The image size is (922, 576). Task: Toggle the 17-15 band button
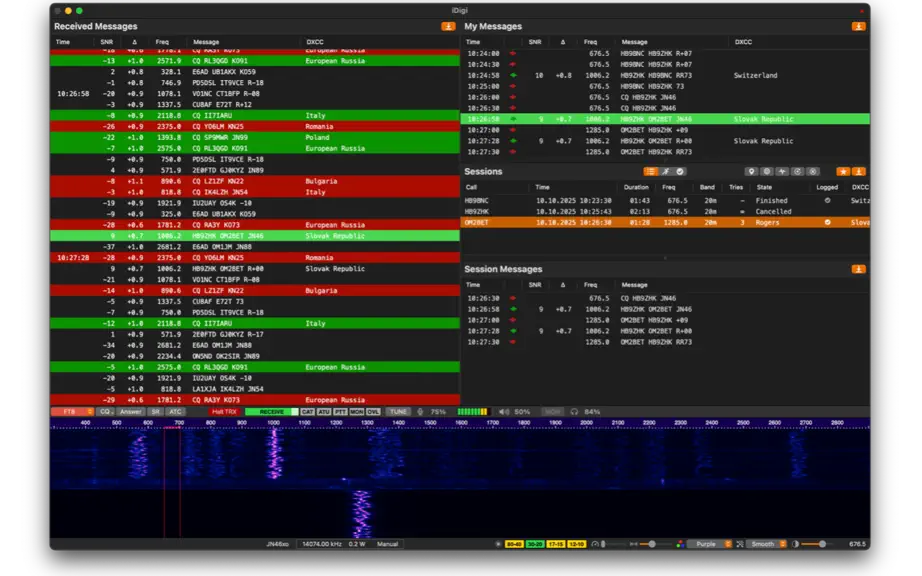click(x=556, y=544)
